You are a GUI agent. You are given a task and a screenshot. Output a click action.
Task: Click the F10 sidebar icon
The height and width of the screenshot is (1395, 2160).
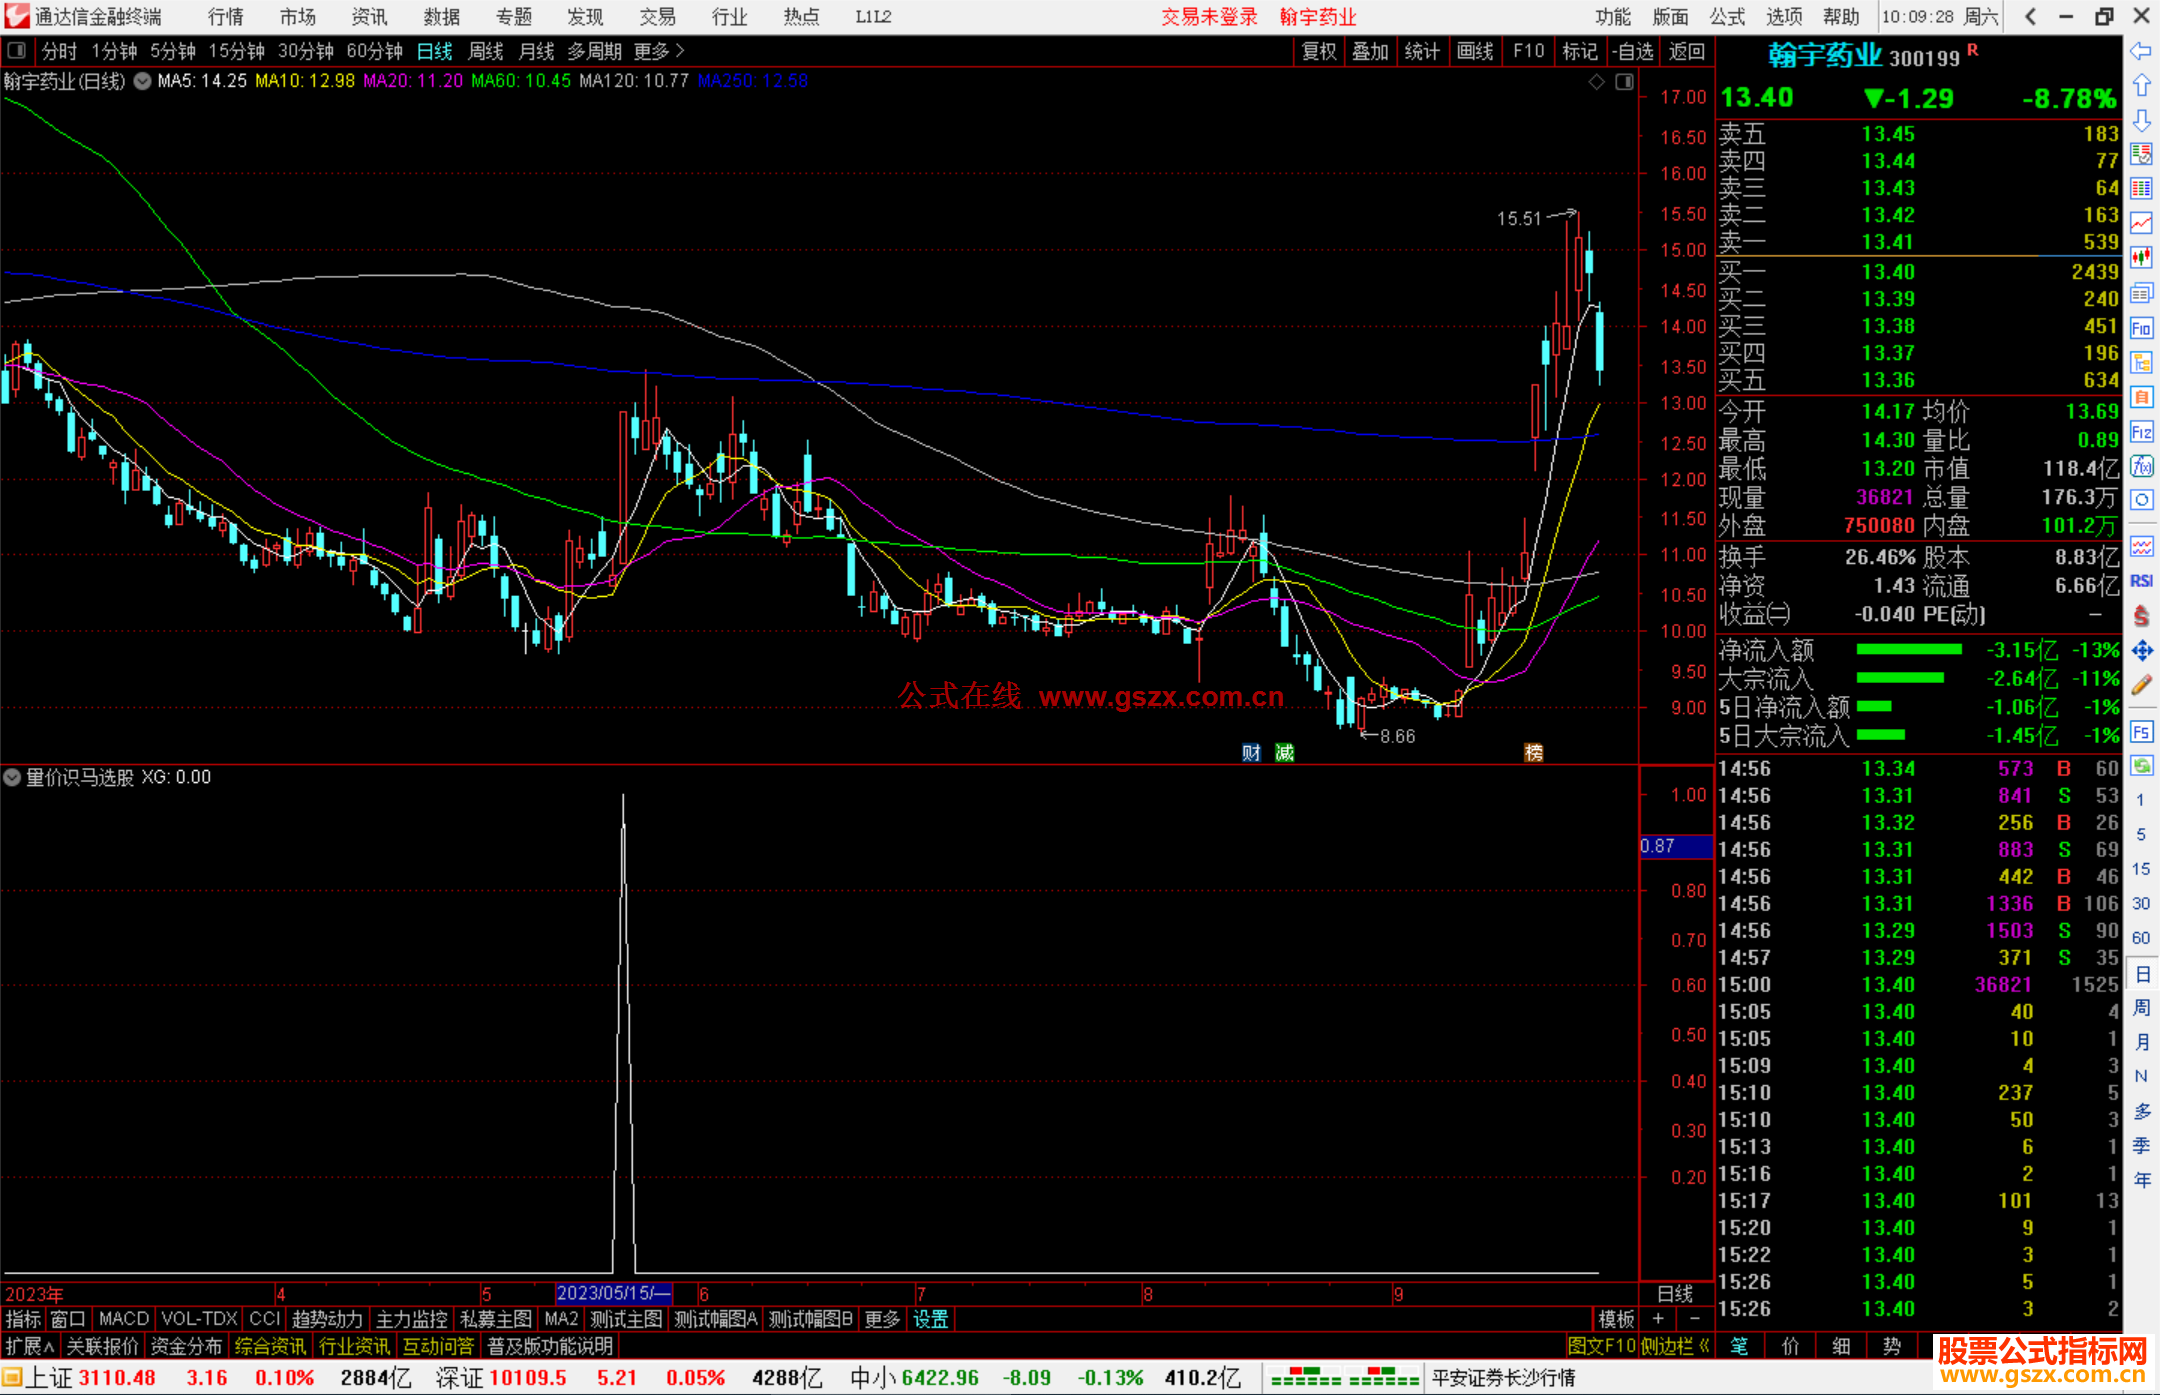pyautogui.click(x=2141, y=329)
